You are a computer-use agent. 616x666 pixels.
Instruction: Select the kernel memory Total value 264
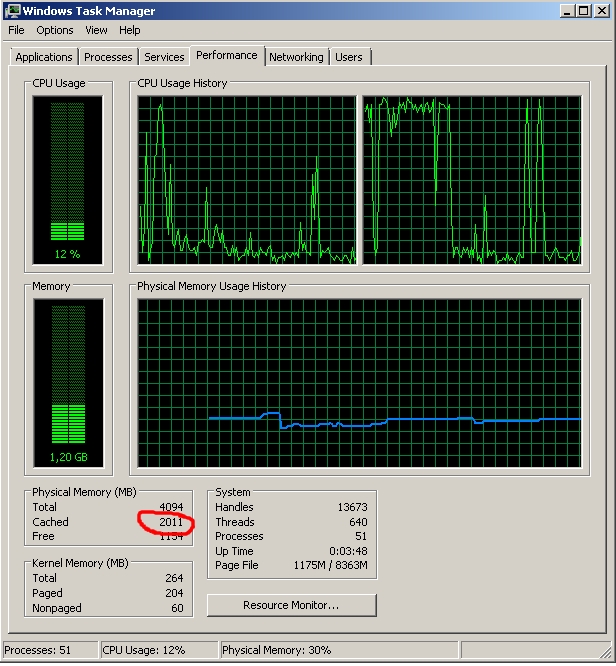point(174,578)
